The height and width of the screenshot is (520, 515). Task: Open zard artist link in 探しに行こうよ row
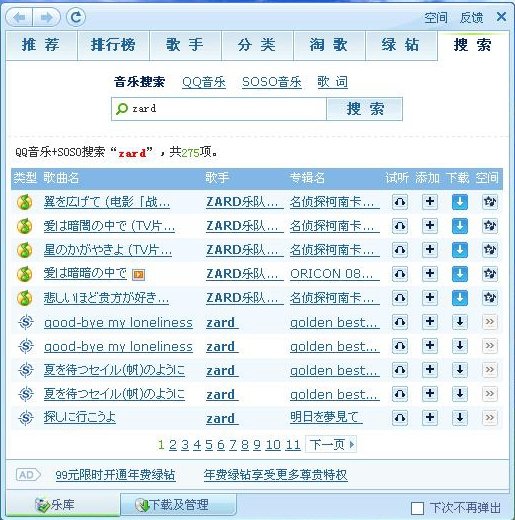(x=222, y=418)
